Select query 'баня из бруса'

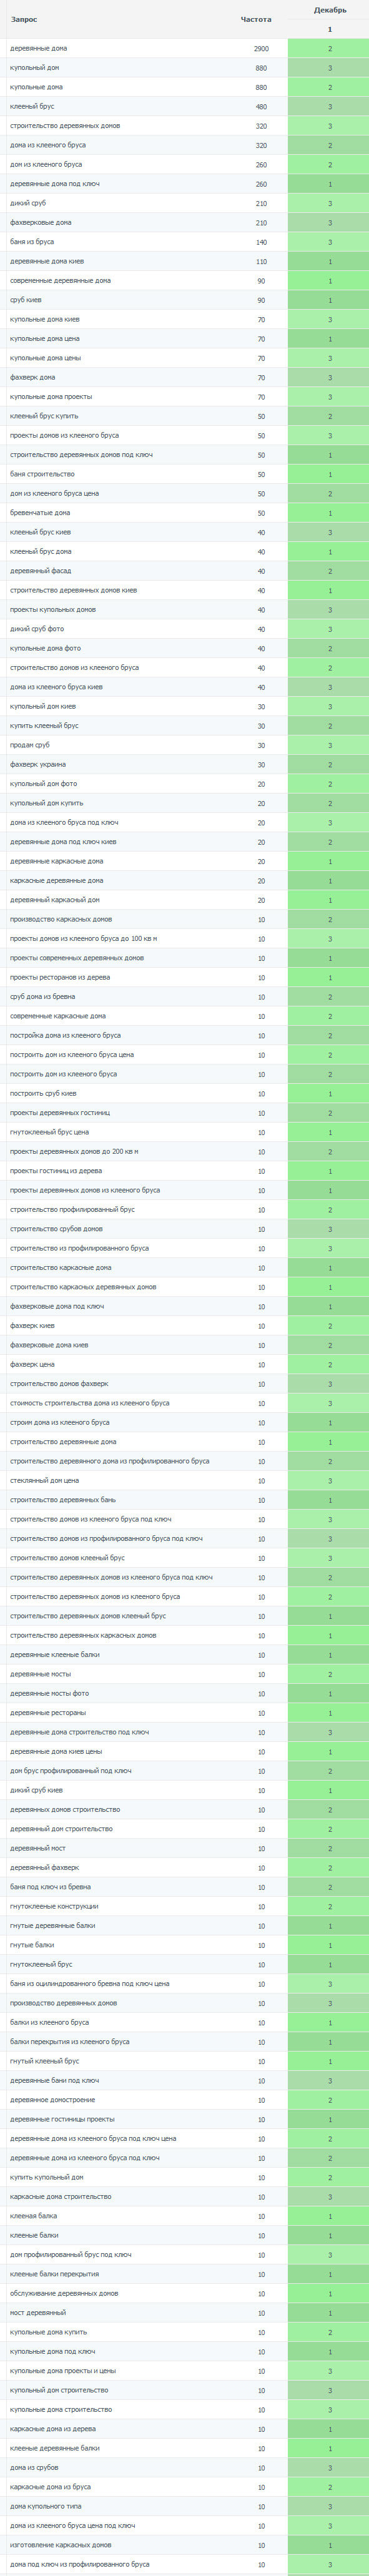(32, 242)
